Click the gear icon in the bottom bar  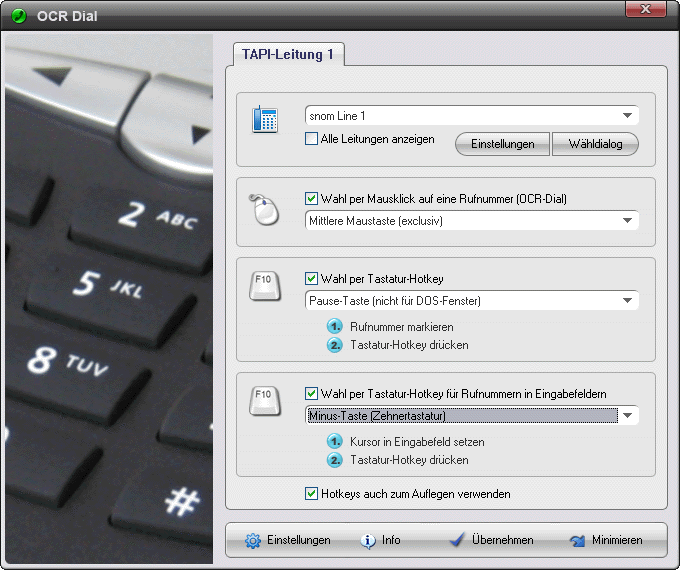pos(253,540)
